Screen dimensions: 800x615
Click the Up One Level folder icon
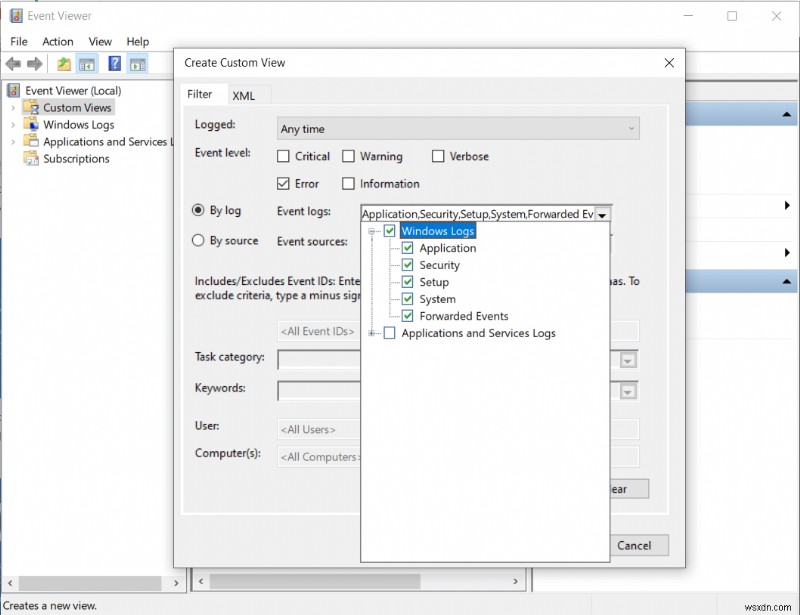tap(64, 64)
